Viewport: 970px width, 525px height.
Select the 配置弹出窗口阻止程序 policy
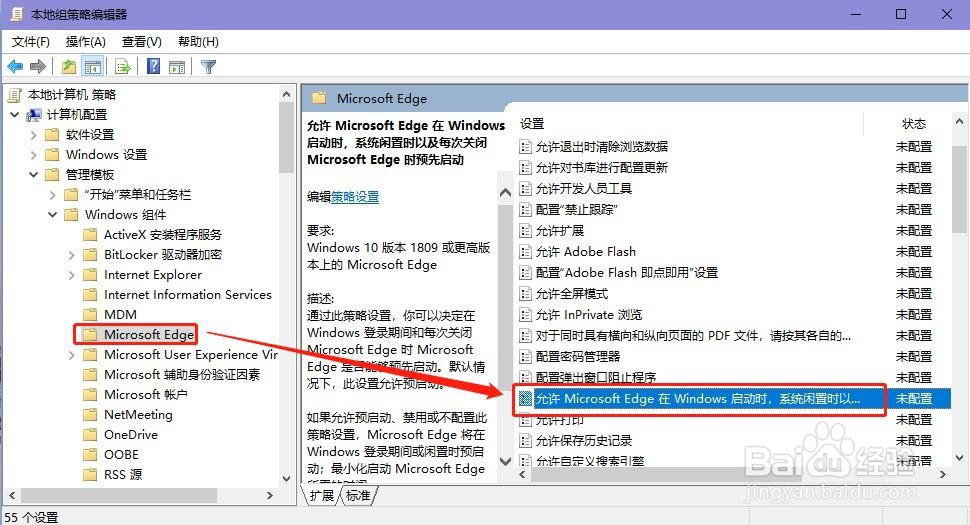click(595, 378)
